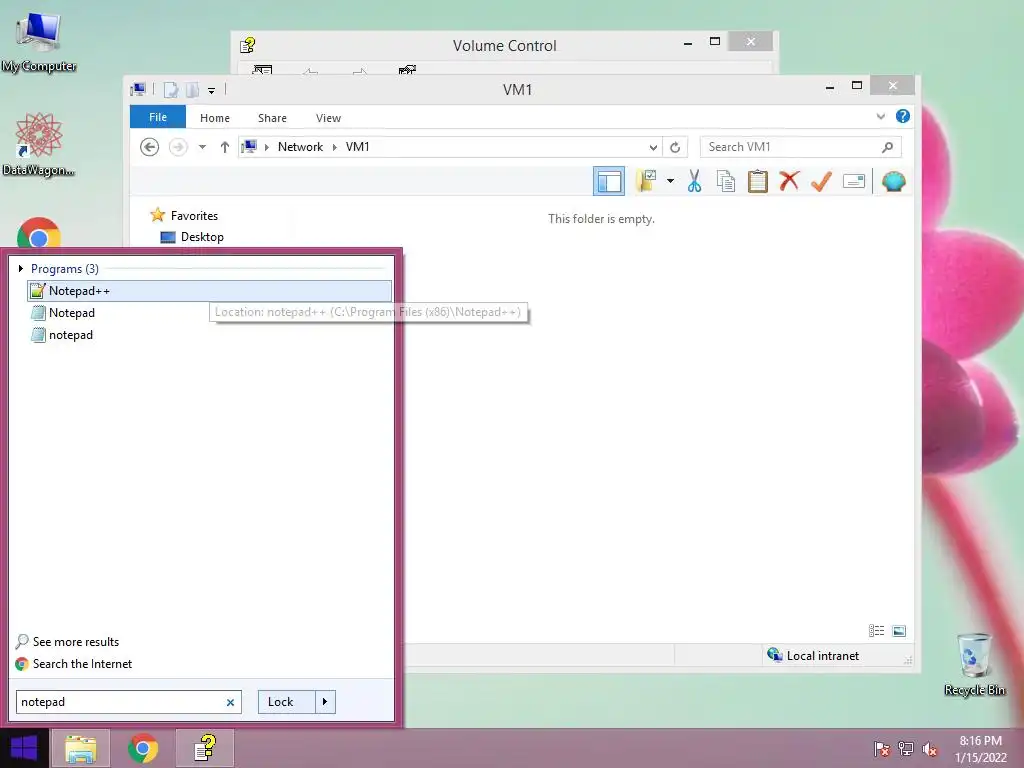The height and width of the screenshot is (768, 1024).
Task: Click the search magnifier in VM1
Action: tap(887, 147)
